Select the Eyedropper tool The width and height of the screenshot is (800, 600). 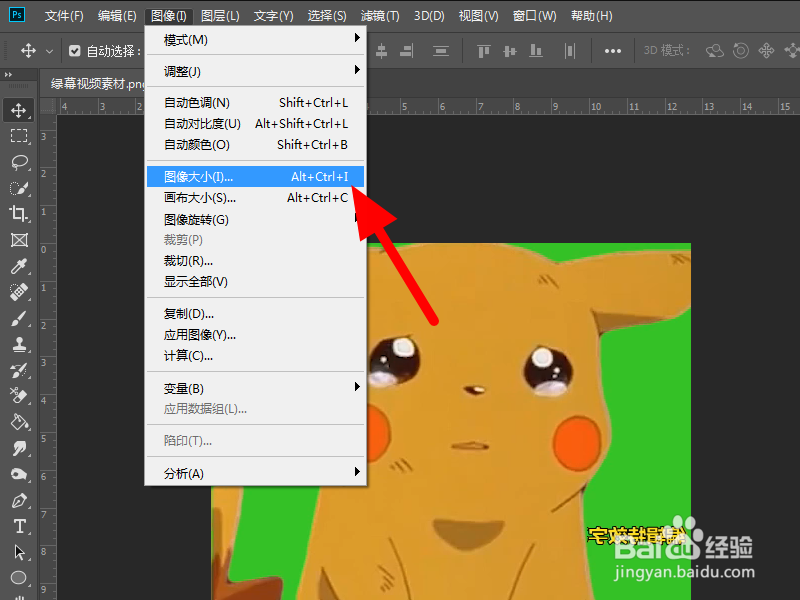point(19,266)
